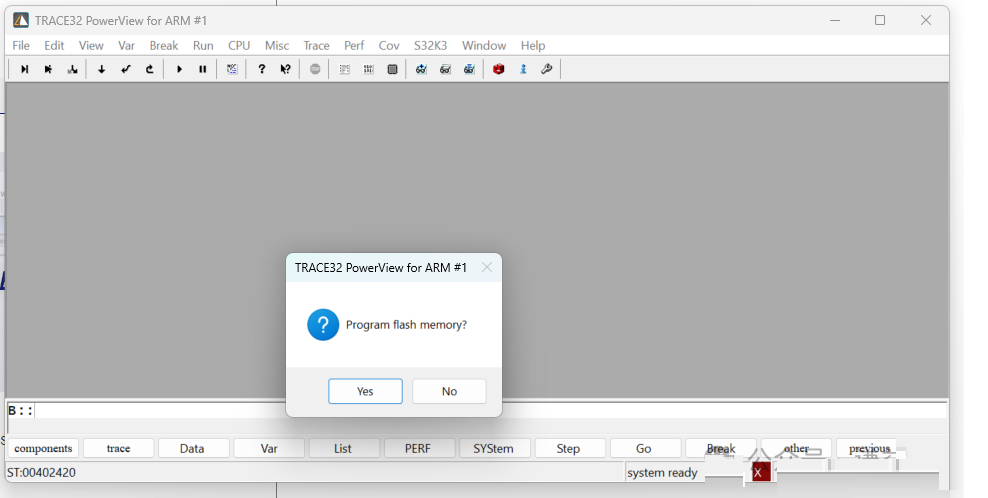Open the Trace menu
The image size is (988, 498).
(316, 45)
